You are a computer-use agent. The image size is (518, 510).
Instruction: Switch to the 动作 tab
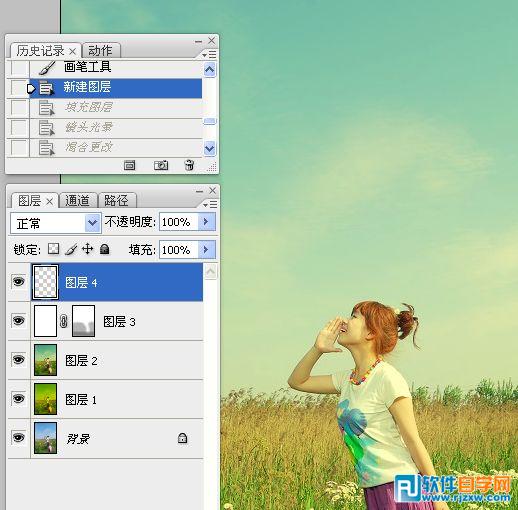click(x=100, y=51)
